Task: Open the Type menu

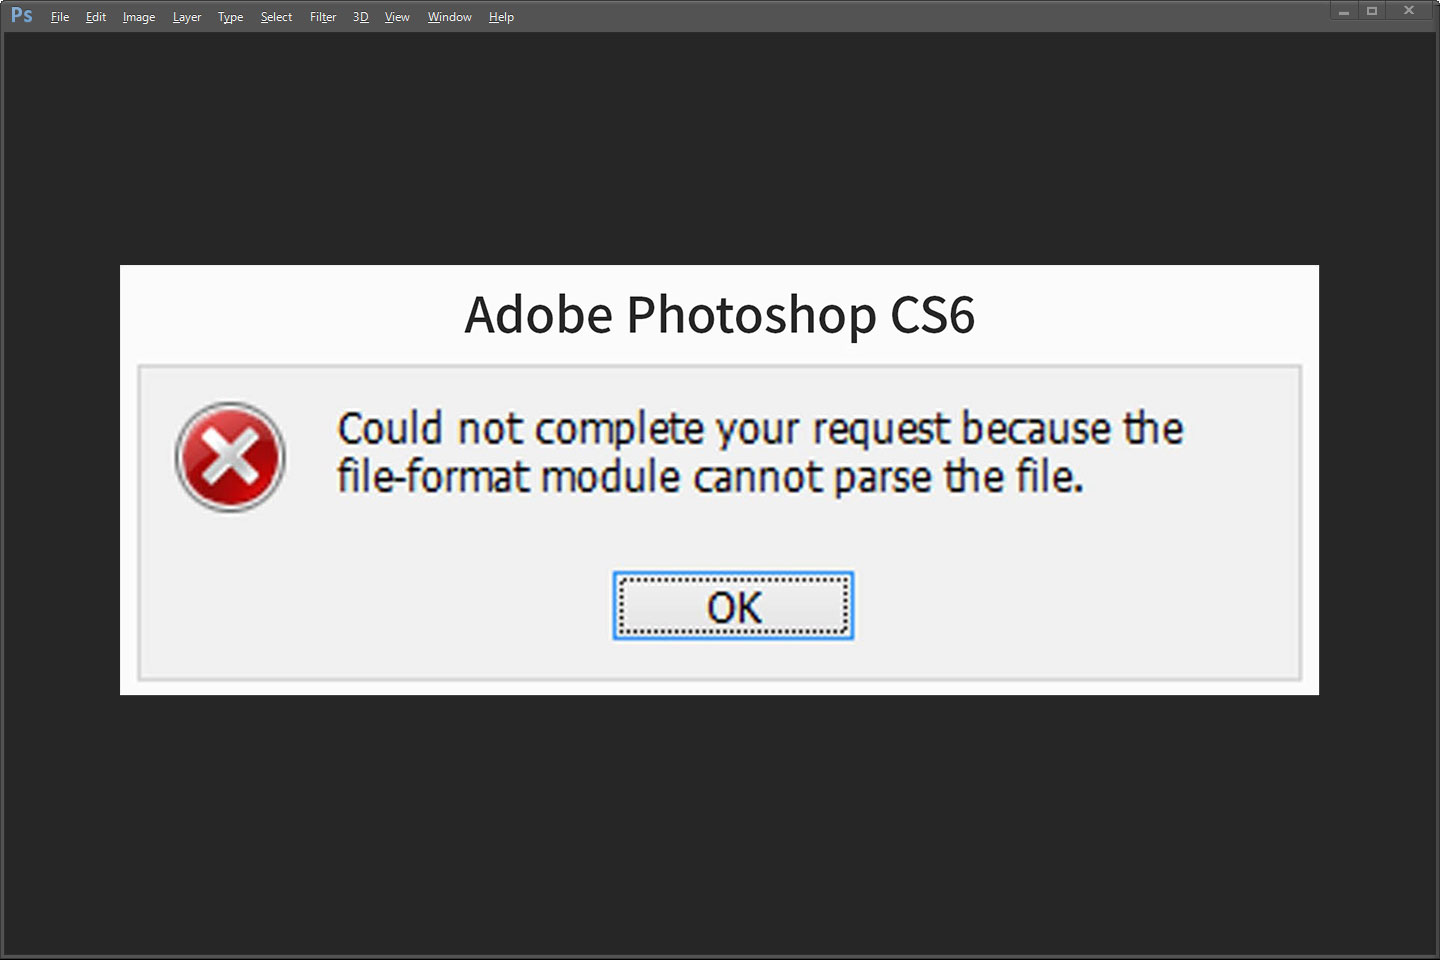Action: coord(230,17)
